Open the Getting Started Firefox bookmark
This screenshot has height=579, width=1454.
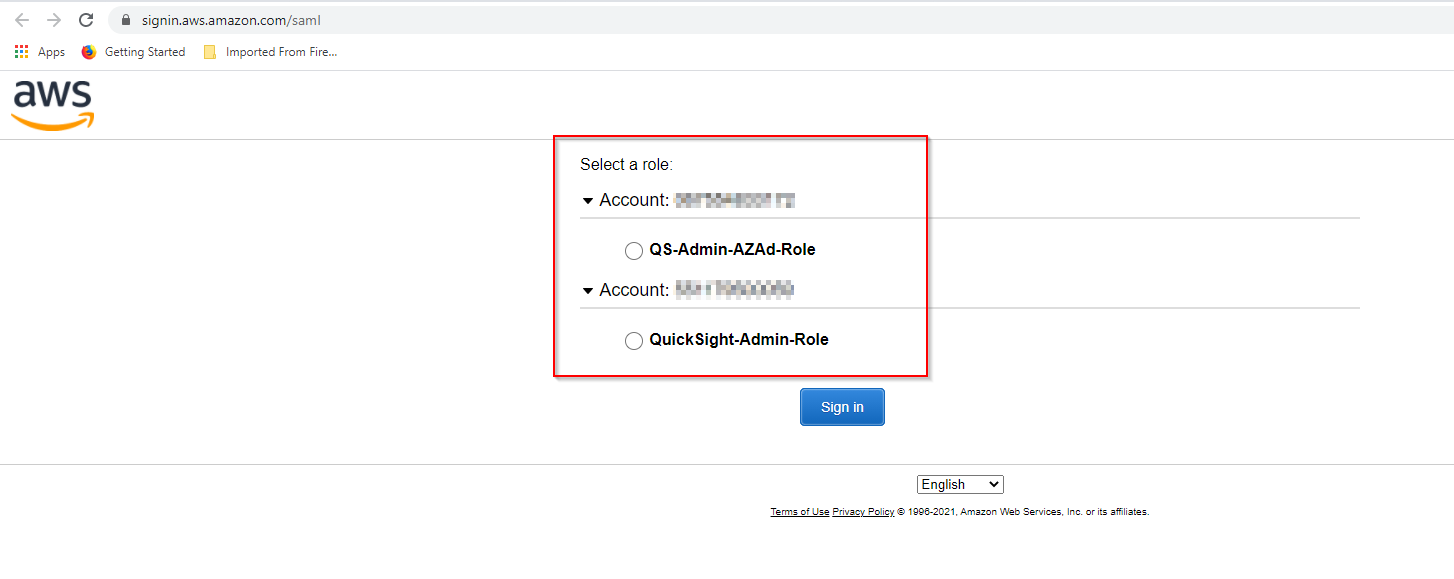(x=133, y=52)
